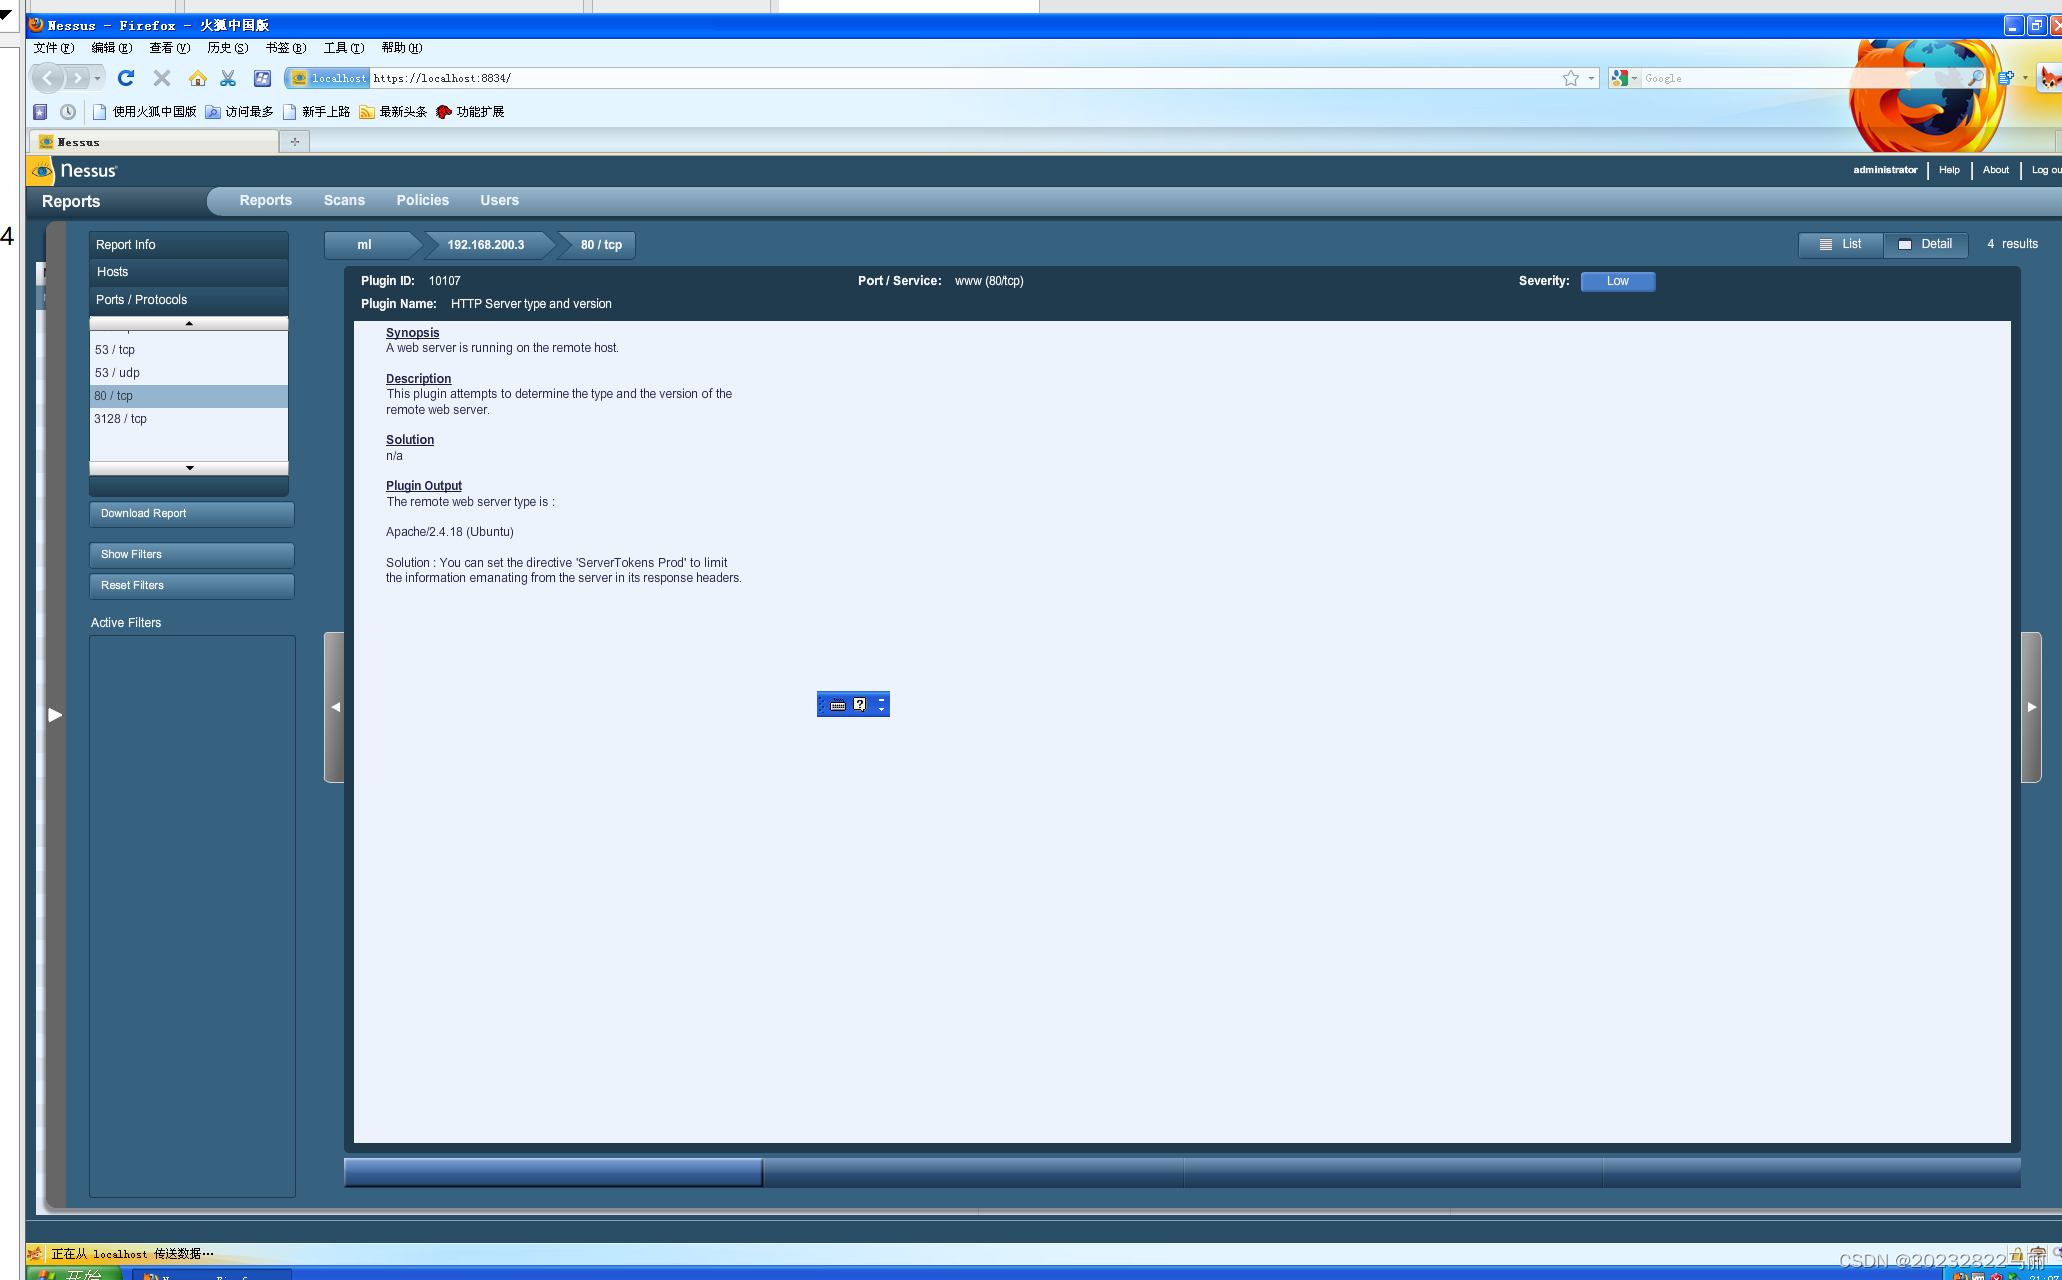Viewport: 2062px width, 1280px height.
Task: Open the dropdown arrow next to feed-add icon
Action: point(2025,78)
